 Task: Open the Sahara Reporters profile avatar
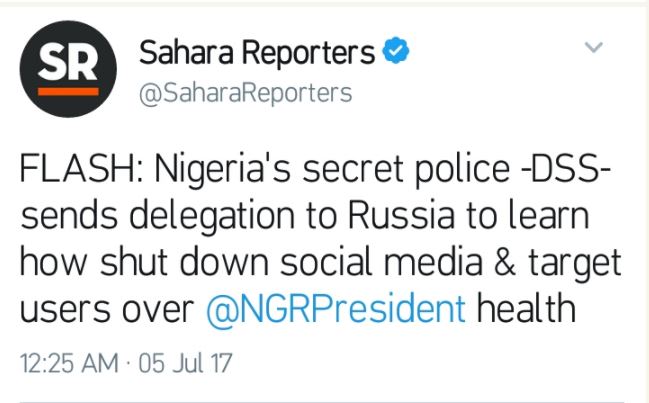(68, 70)
